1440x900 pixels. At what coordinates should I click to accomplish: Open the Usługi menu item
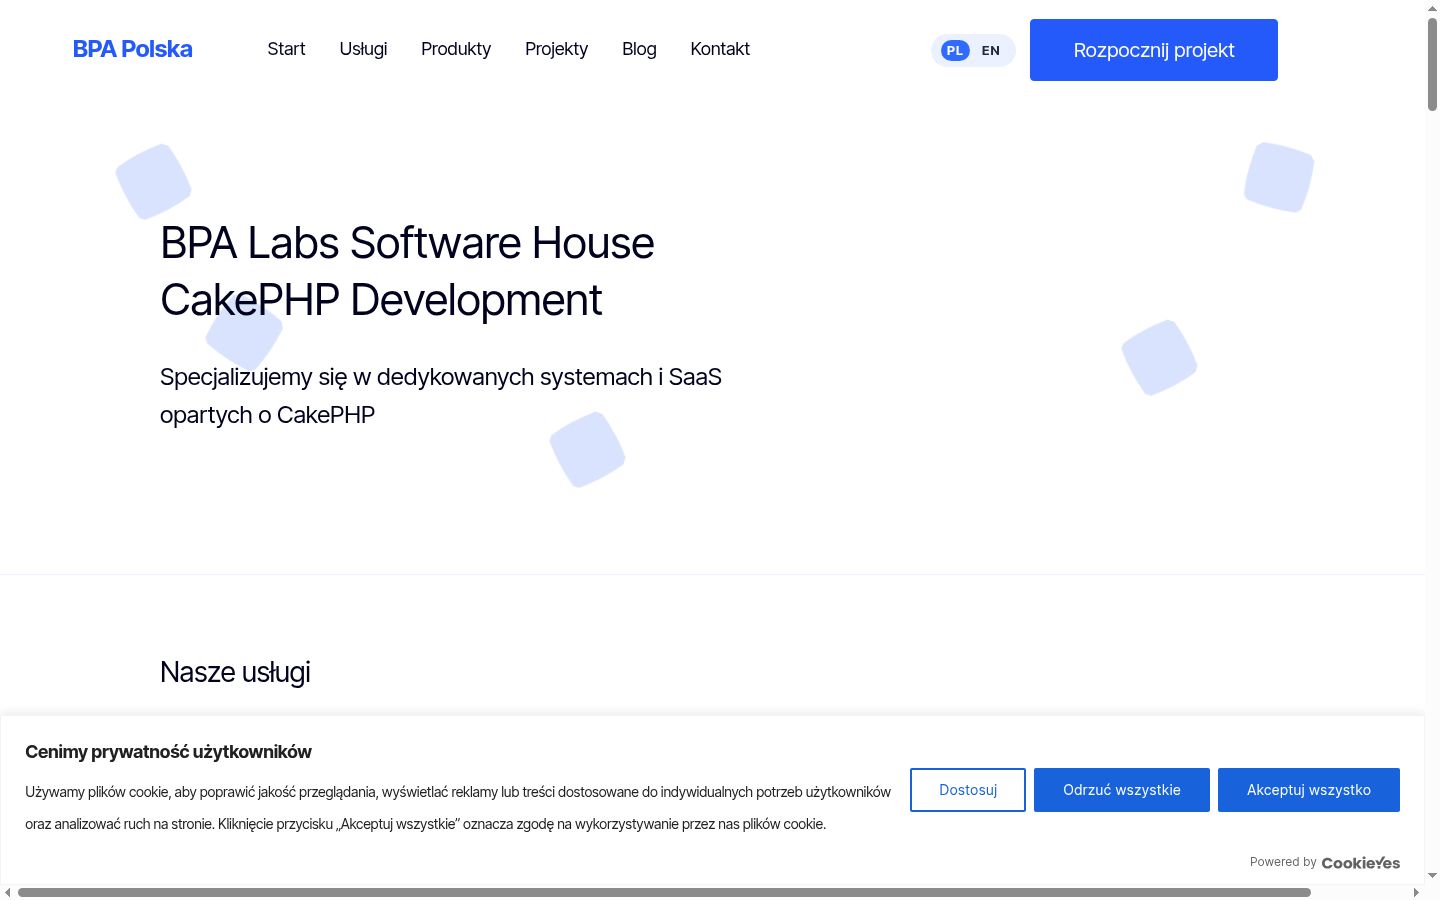click(363, 49)
